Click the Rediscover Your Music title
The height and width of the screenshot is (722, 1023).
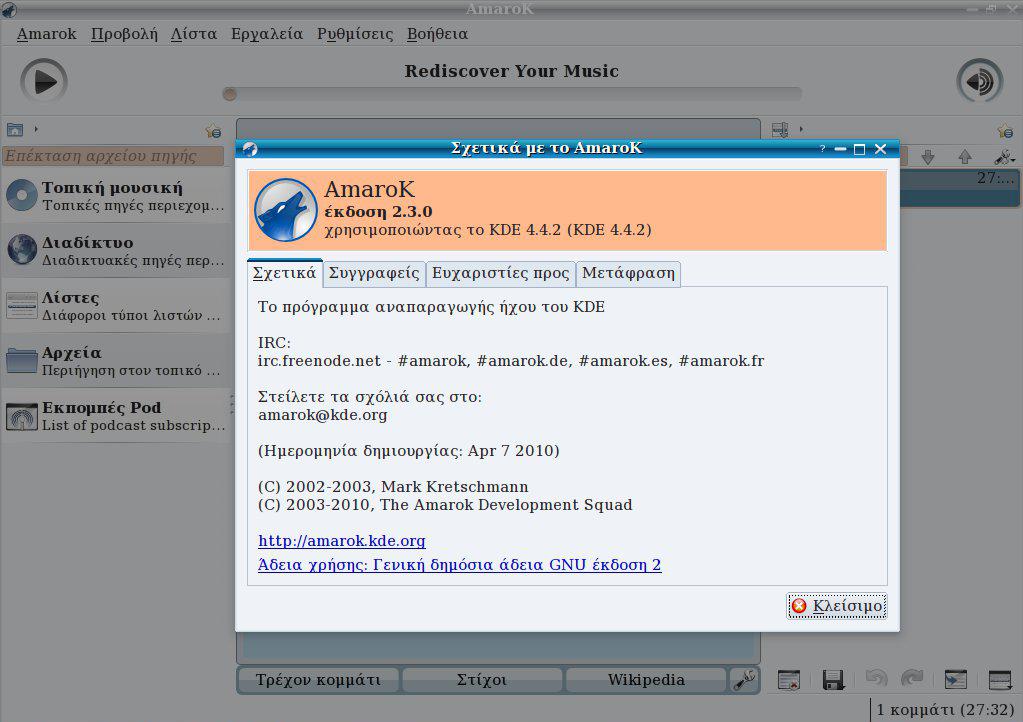point(512,71)
